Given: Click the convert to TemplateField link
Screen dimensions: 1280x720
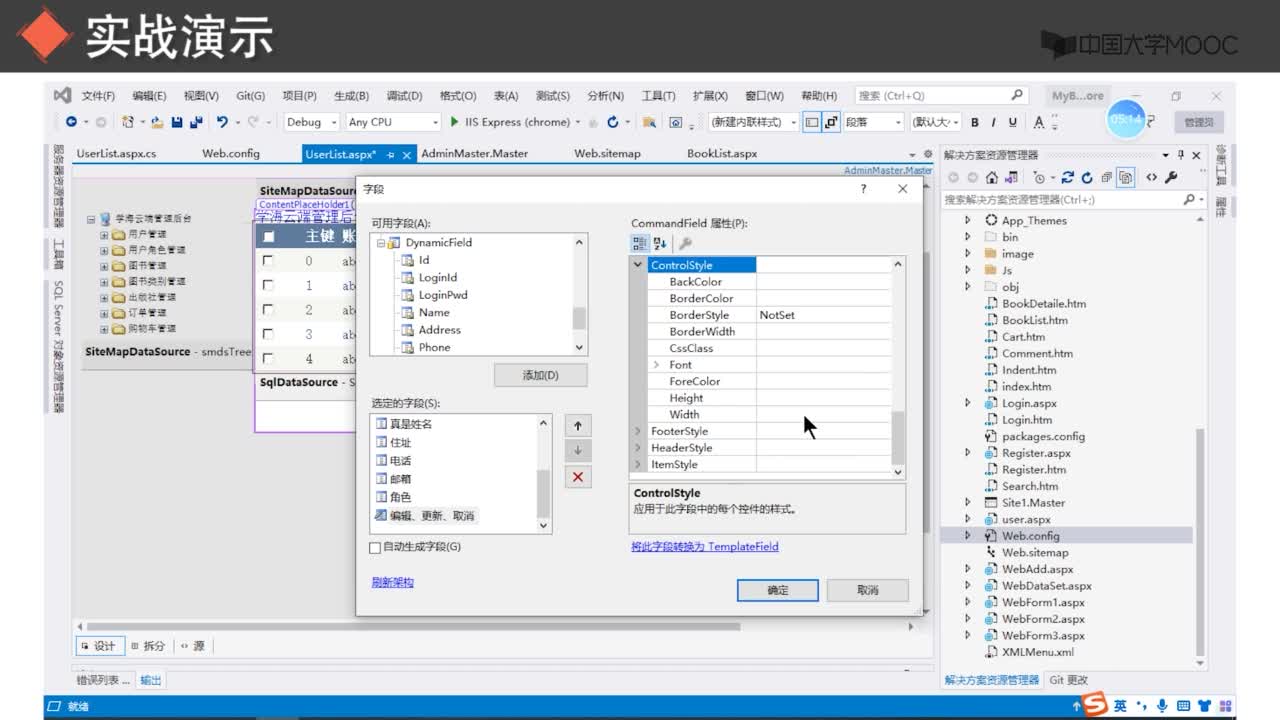Looking at the screenshot, I should point(704,547).
